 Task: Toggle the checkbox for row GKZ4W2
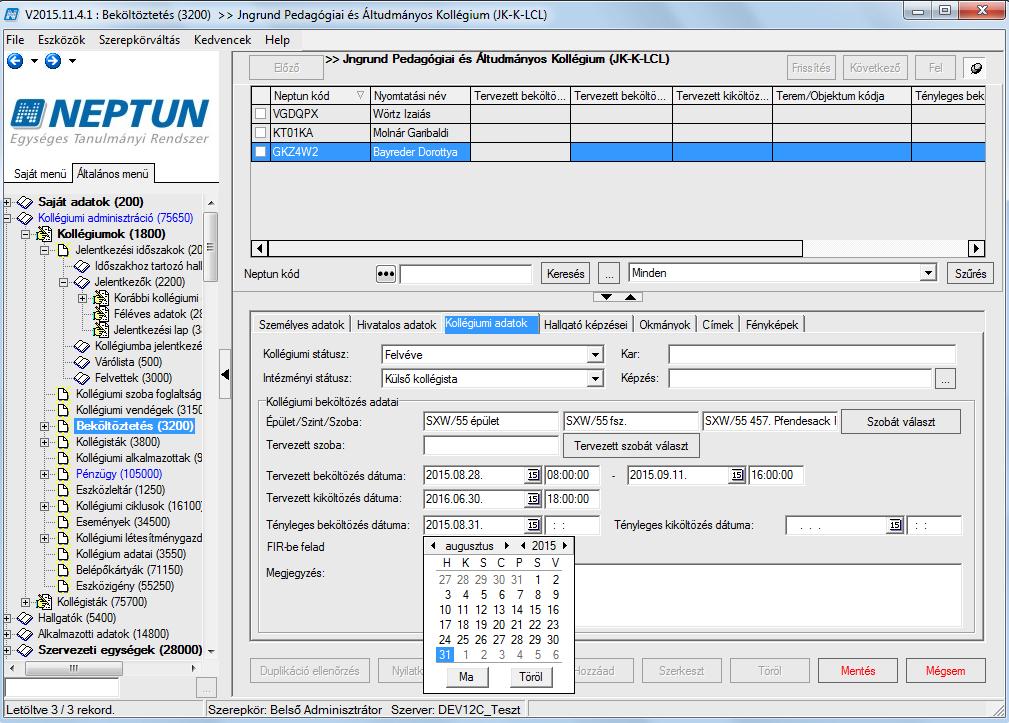[x=261, y=152]
